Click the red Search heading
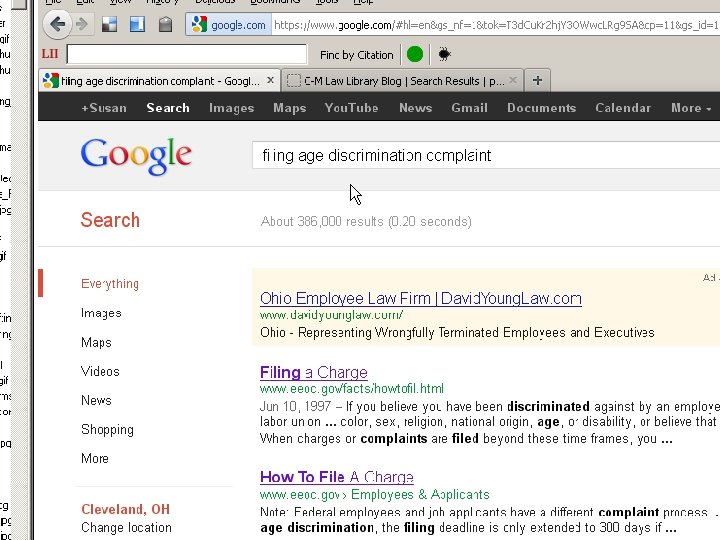720x540 pixels. click(x=110, y=220)
